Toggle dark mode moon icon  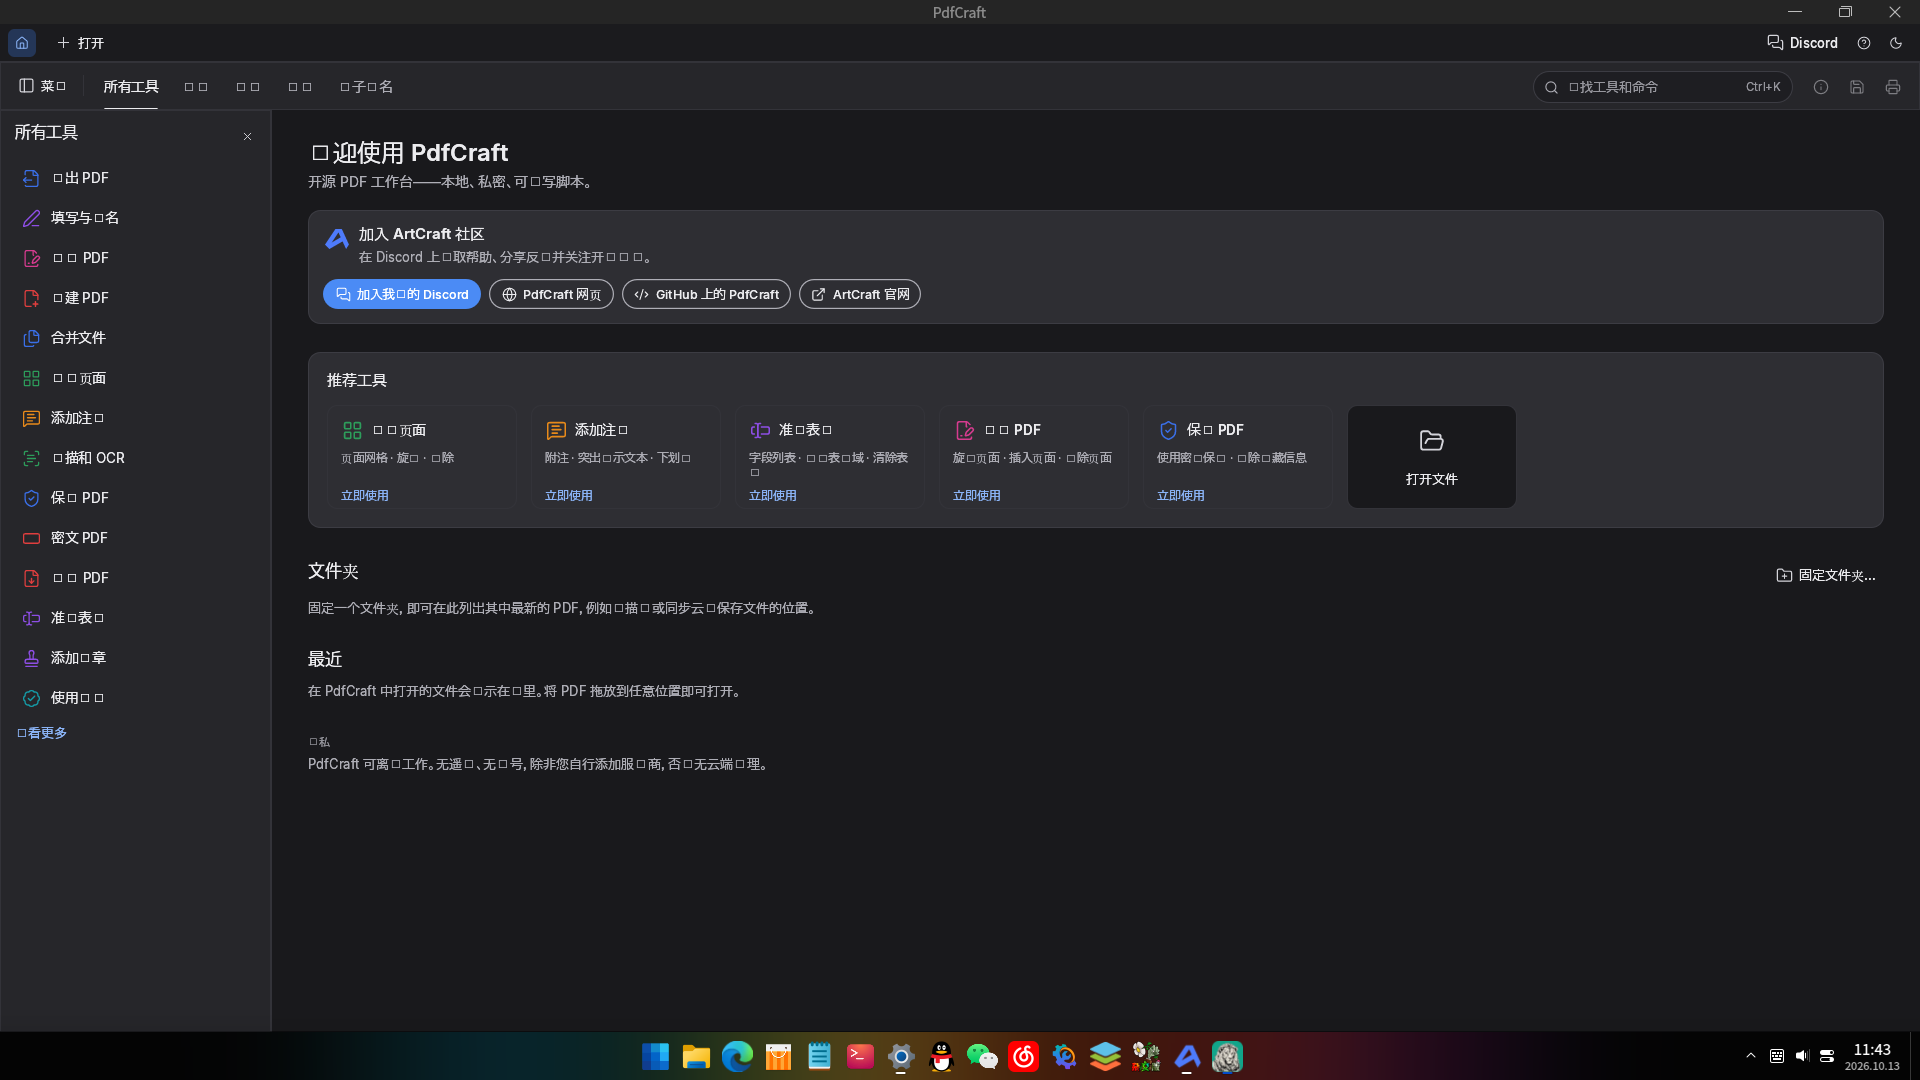click(1896, 43)
